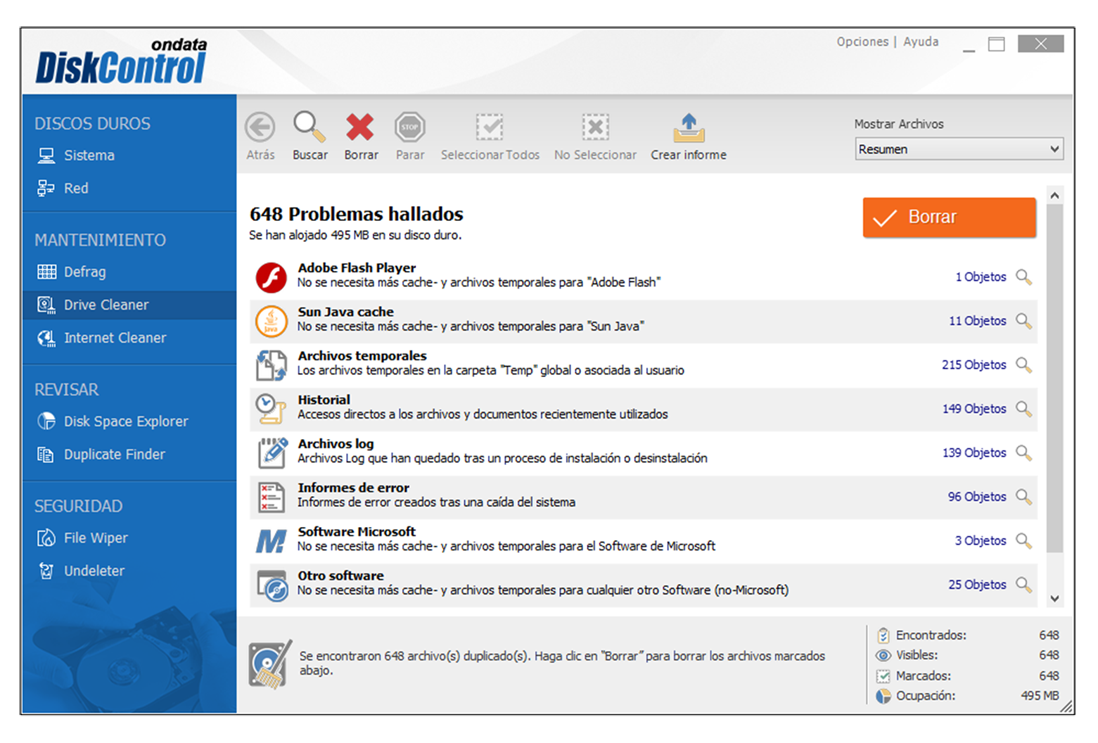Open the 215 Objetos link
This screenshot has width=1098, height=743.
point(973,365)
